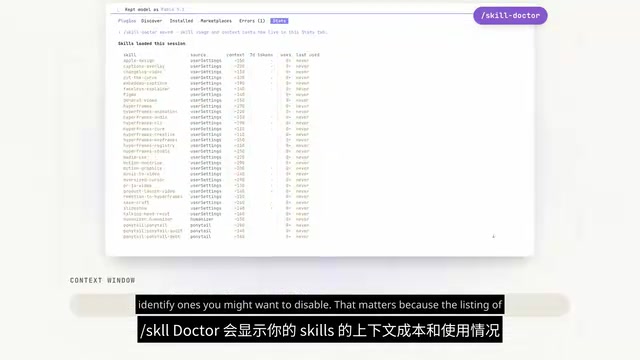Click the /skill-doctor moved notice line
Image resolution: width=640 pixels, height=360 pixels.
(x=223, y=32)
